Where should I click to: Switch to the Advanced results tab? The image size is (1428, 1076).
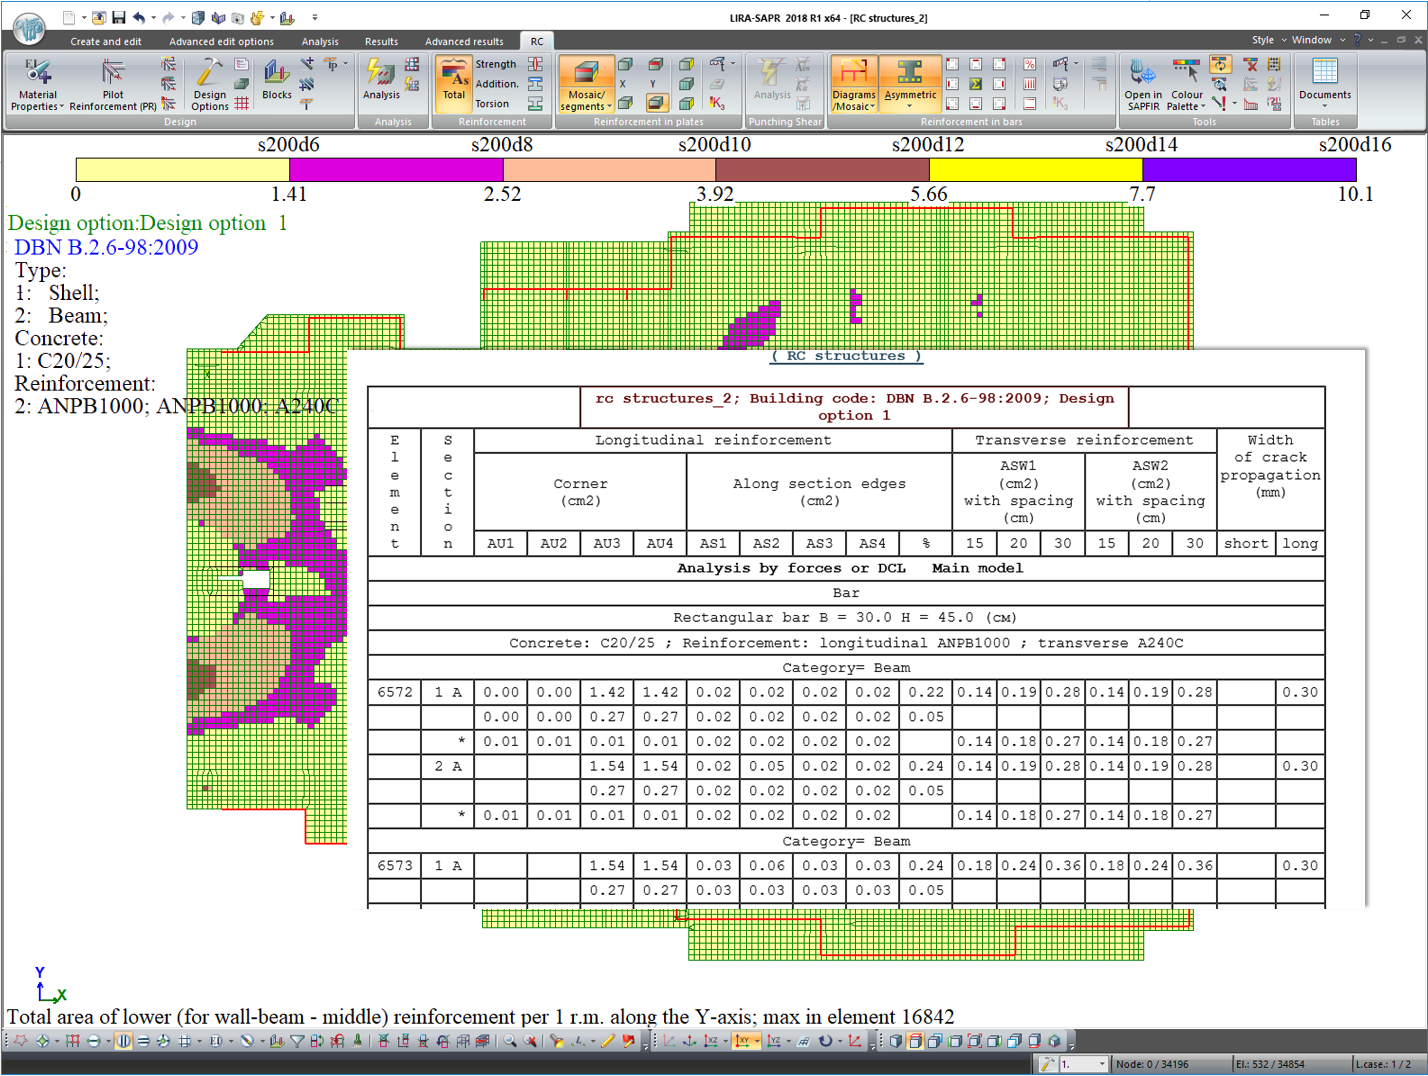pyautogui.click(x=464, y=41)
